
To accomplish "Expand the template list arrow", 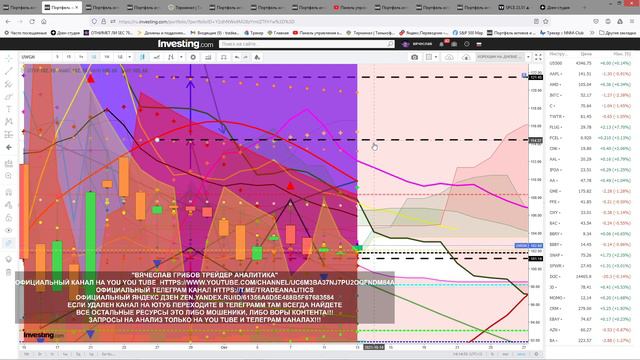I will (528, 57).
